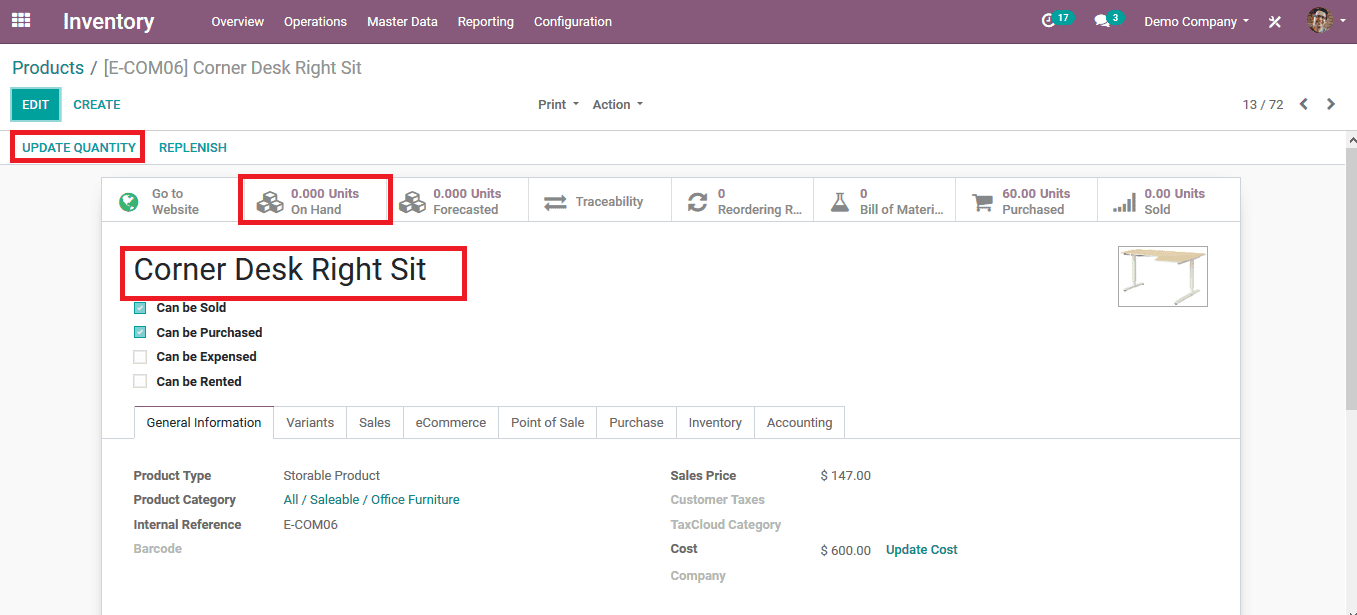This screenshot has height=615, width=1357.
Task: Open the Operations menu
Action: point(315,21)
